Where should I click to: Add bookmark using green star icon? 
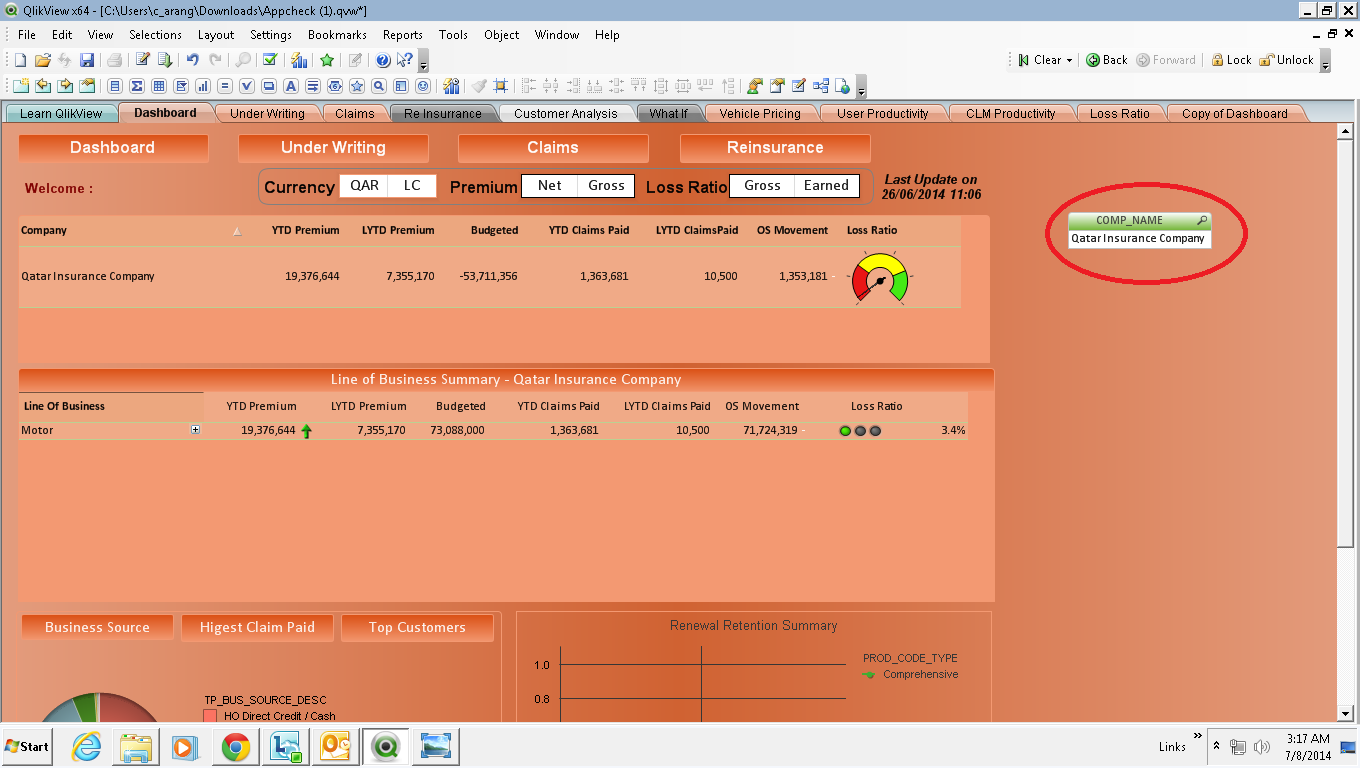[327, 60]
